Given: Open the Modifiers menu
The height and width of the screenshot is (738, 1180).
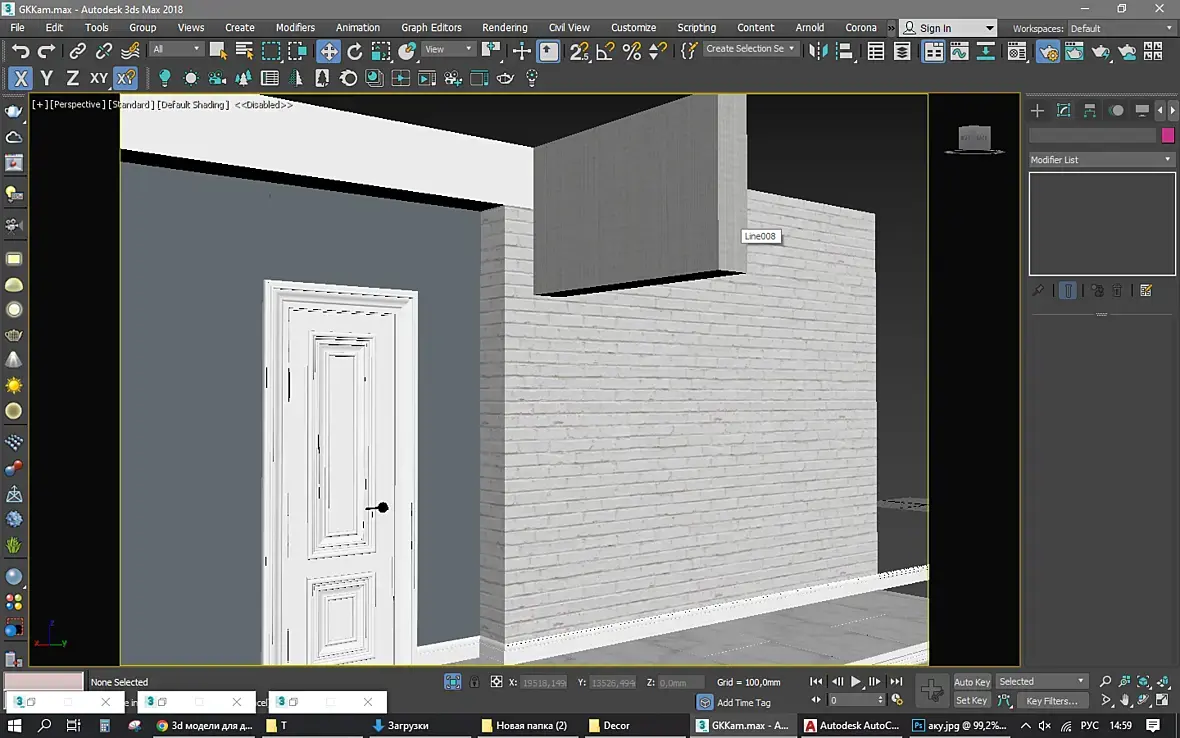Looking at the screenshot, I should 295,27.
